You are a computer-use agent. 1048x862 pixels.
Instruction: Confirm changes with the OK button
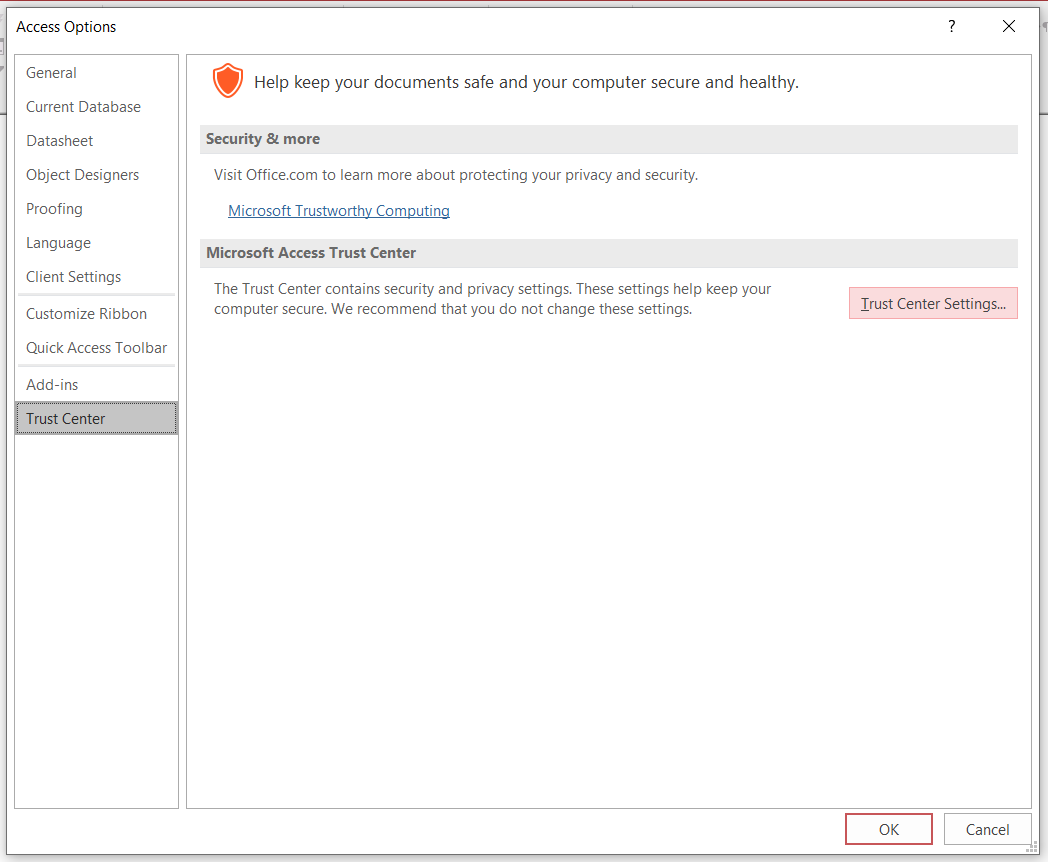pyautogui.click(x=889, y=829)
